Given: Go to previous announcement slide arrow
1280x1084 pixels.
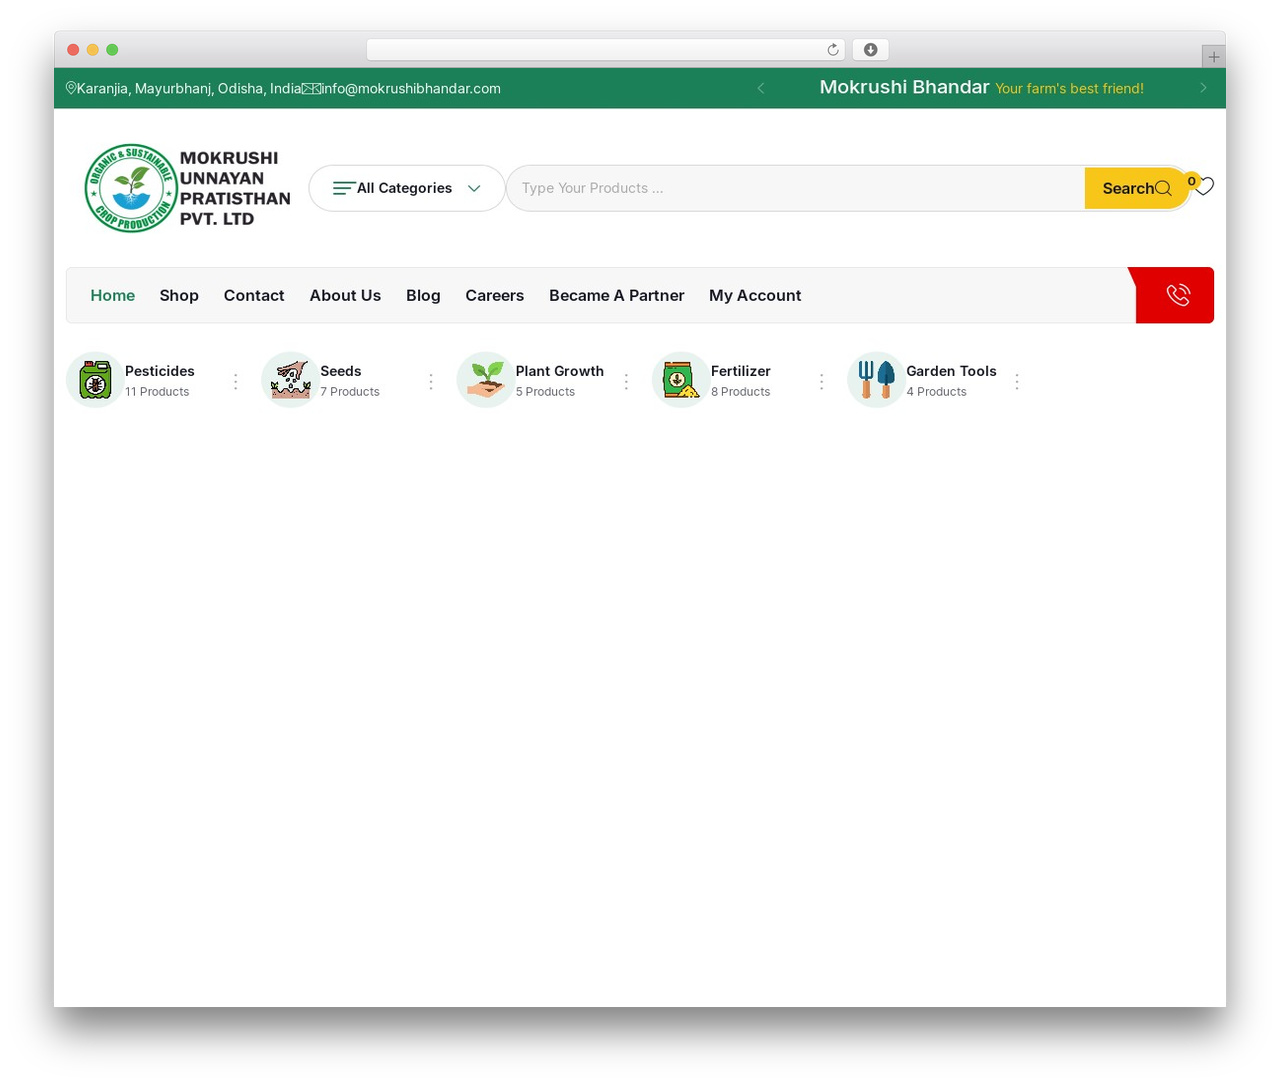Looking at the screenshot, I should pyautogui.click(x=761, y=88).
